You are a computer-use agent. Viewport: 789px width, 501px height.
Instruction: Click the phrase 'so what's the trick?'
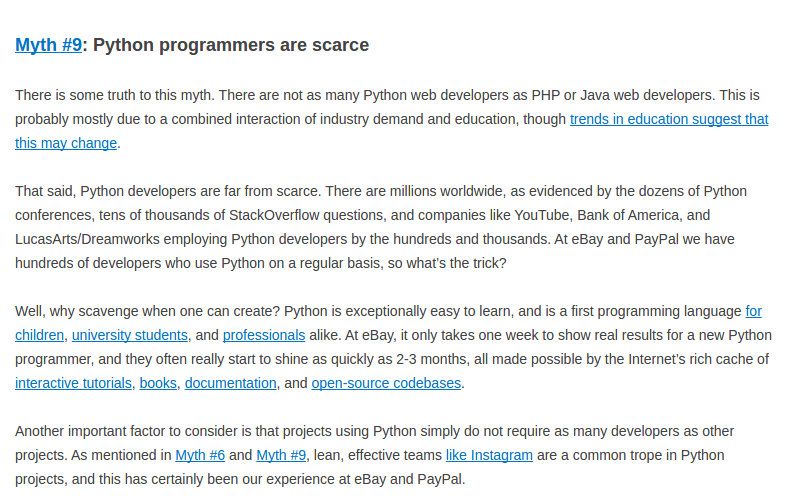(447, 263)
